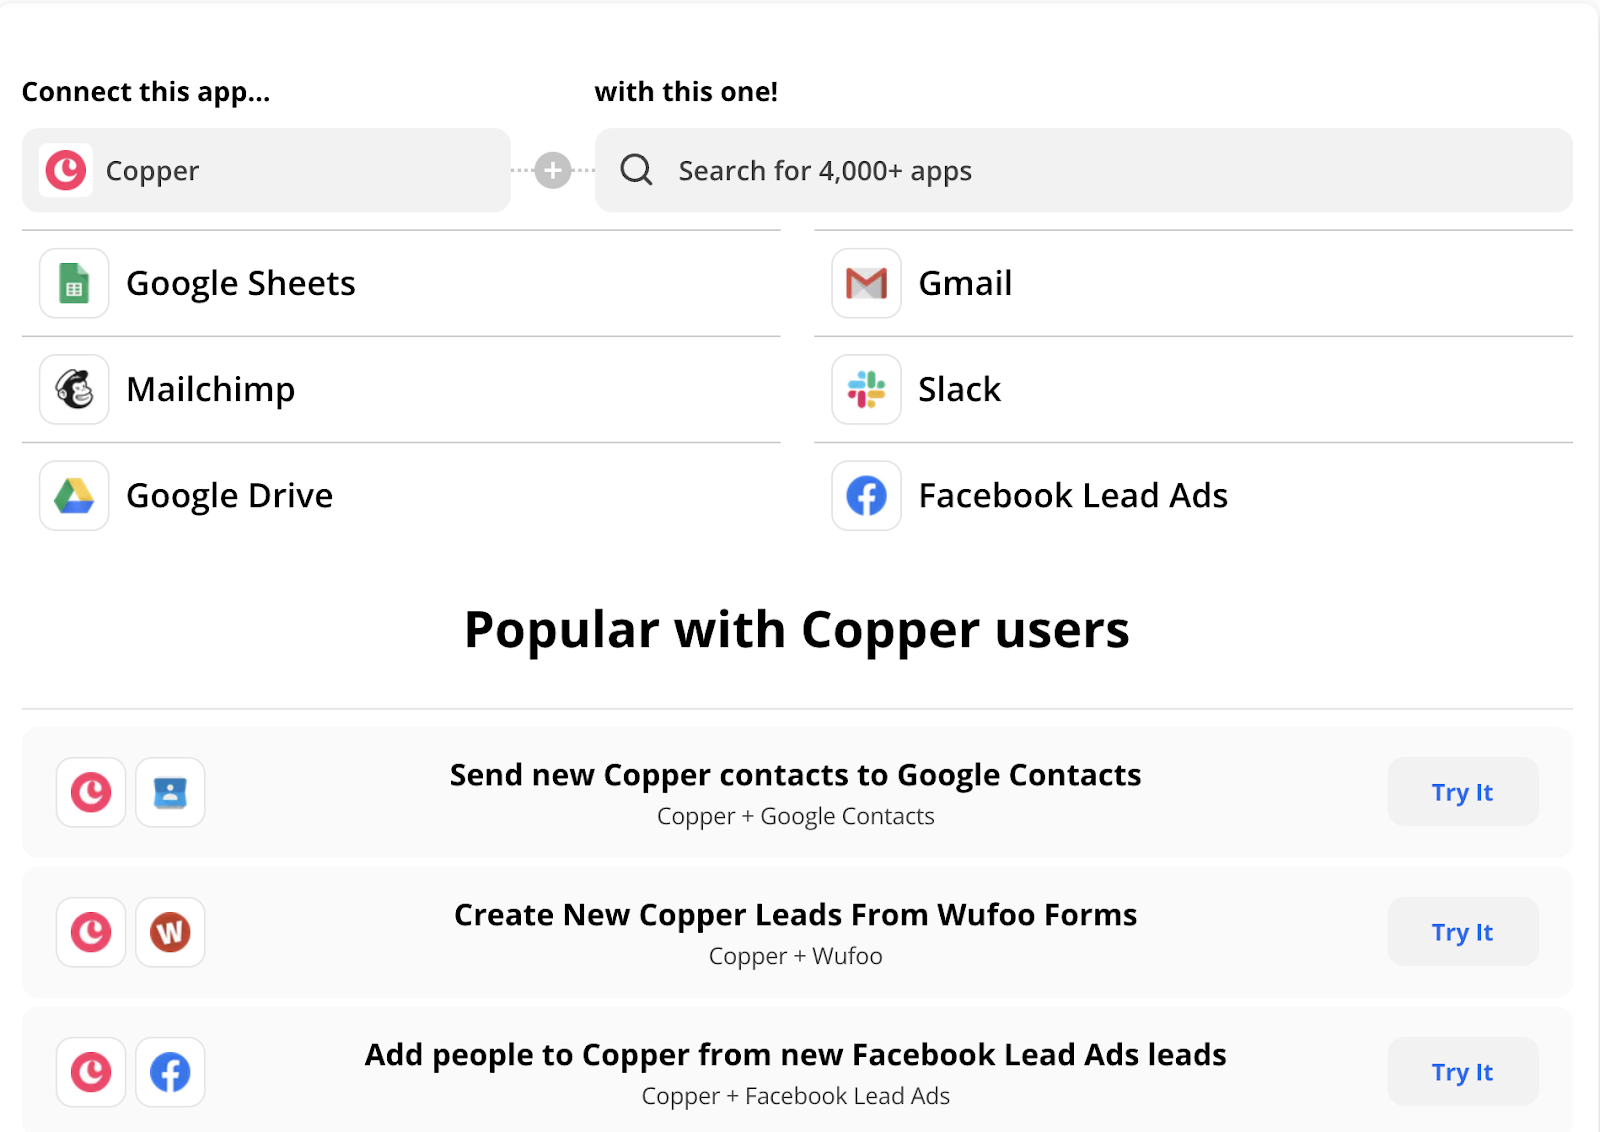
Task: Click the Copper + Facebook Lead Ads subtitle
Action: (x=795, y=1096)
